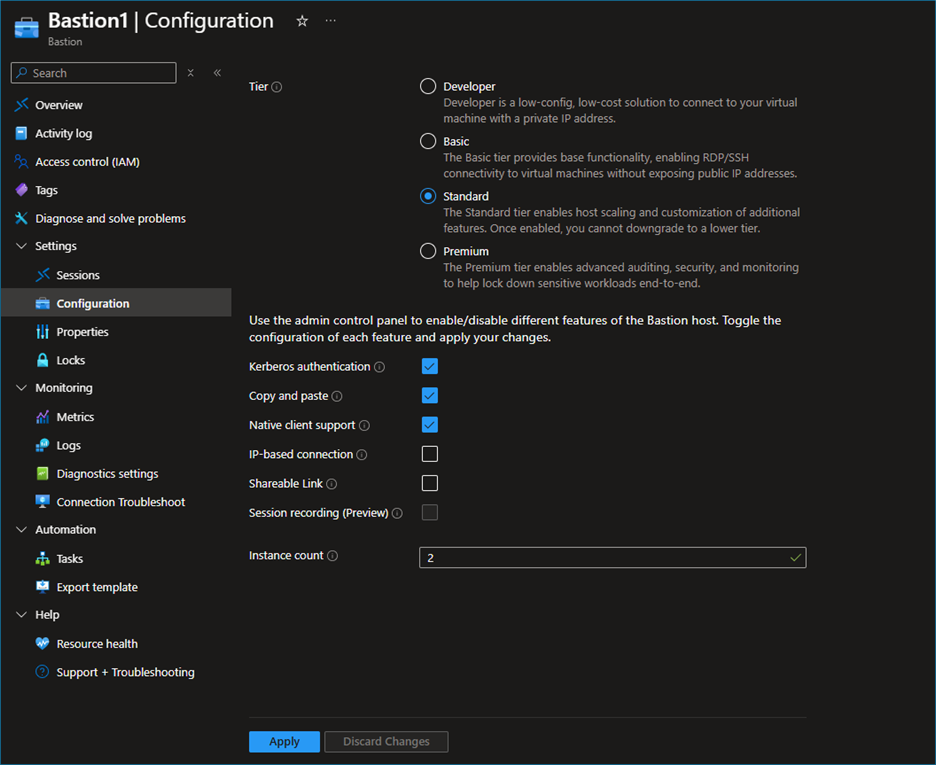Focus the sidebar Search field
This screenshot has width=936, height=765.
(x=94, y=73)
